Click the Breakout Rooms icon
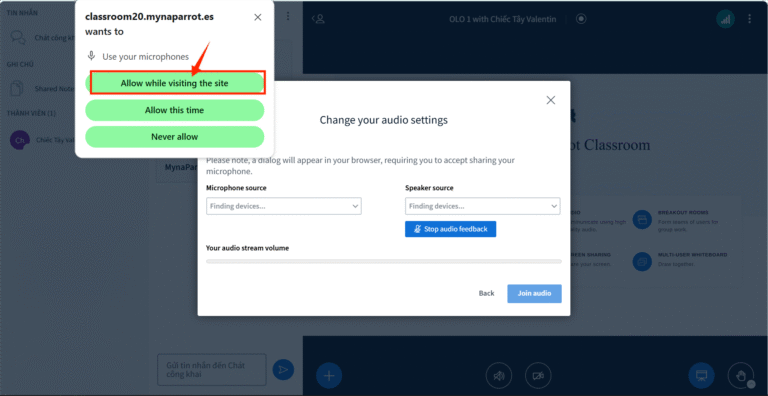Screen dimensions: 768x396 click(x=642, y=219)
